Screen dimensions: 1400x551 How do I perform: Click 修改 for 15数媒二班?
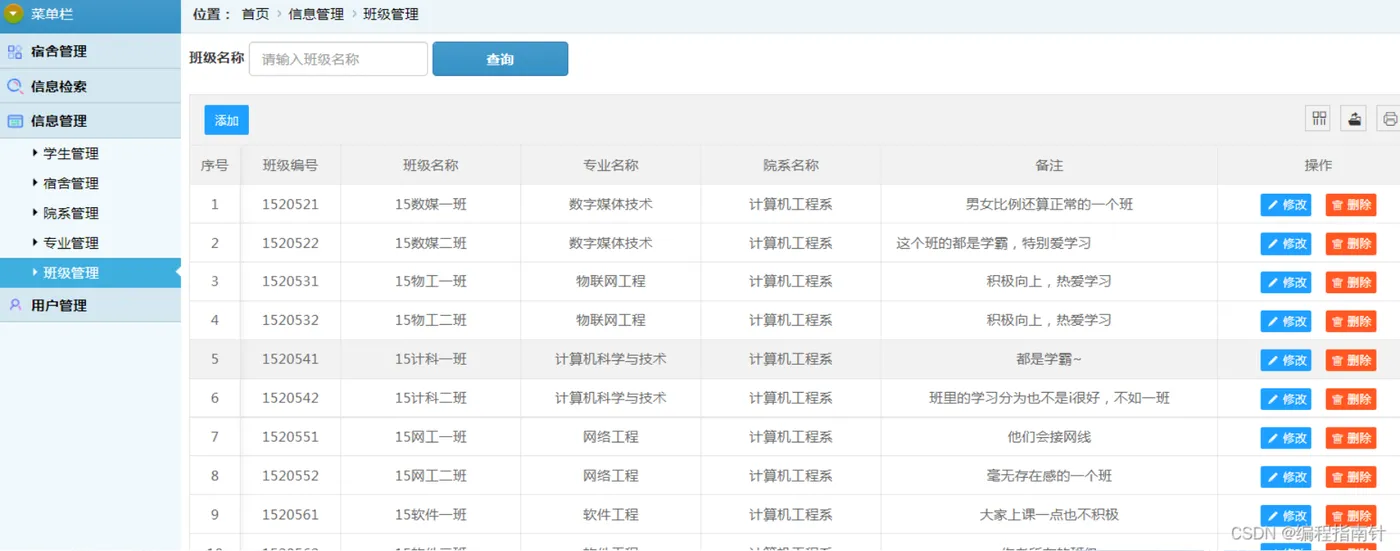point(1286,244)
